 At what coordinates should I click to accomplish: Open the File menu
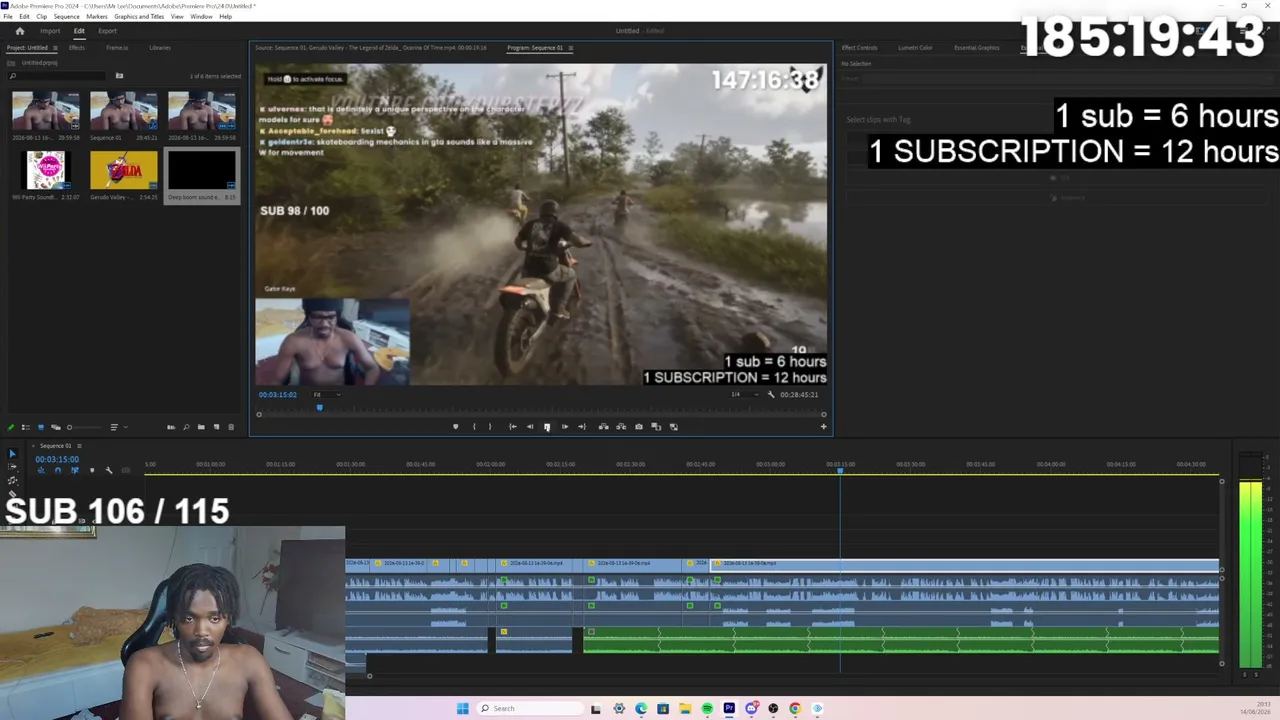[x=8, y=17]
